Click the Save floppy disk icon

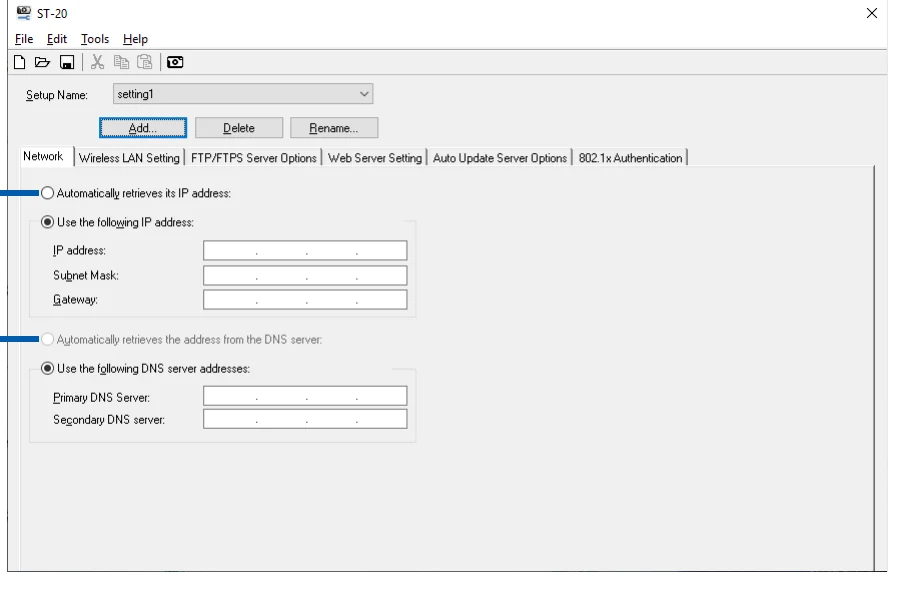(x=67, y=62)
